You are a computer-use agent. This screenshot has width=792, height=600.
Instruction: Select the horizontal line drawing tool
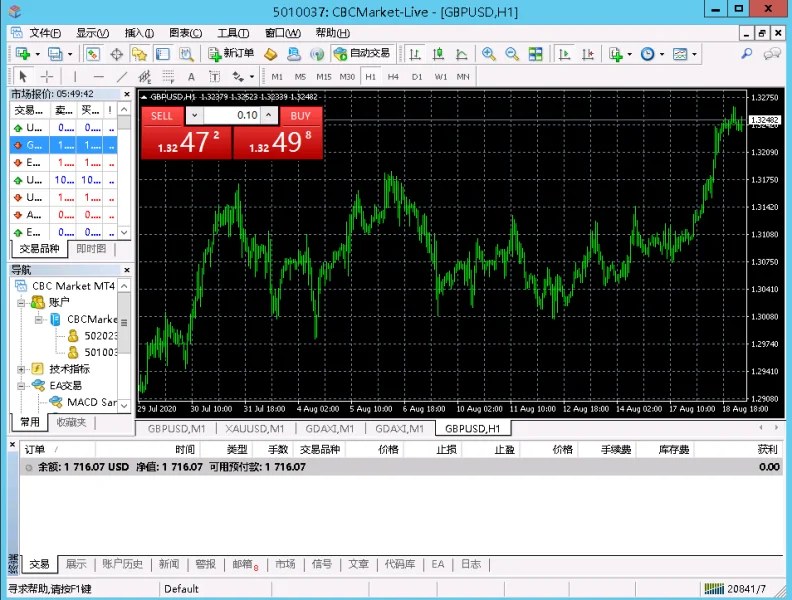click(98, 76)
